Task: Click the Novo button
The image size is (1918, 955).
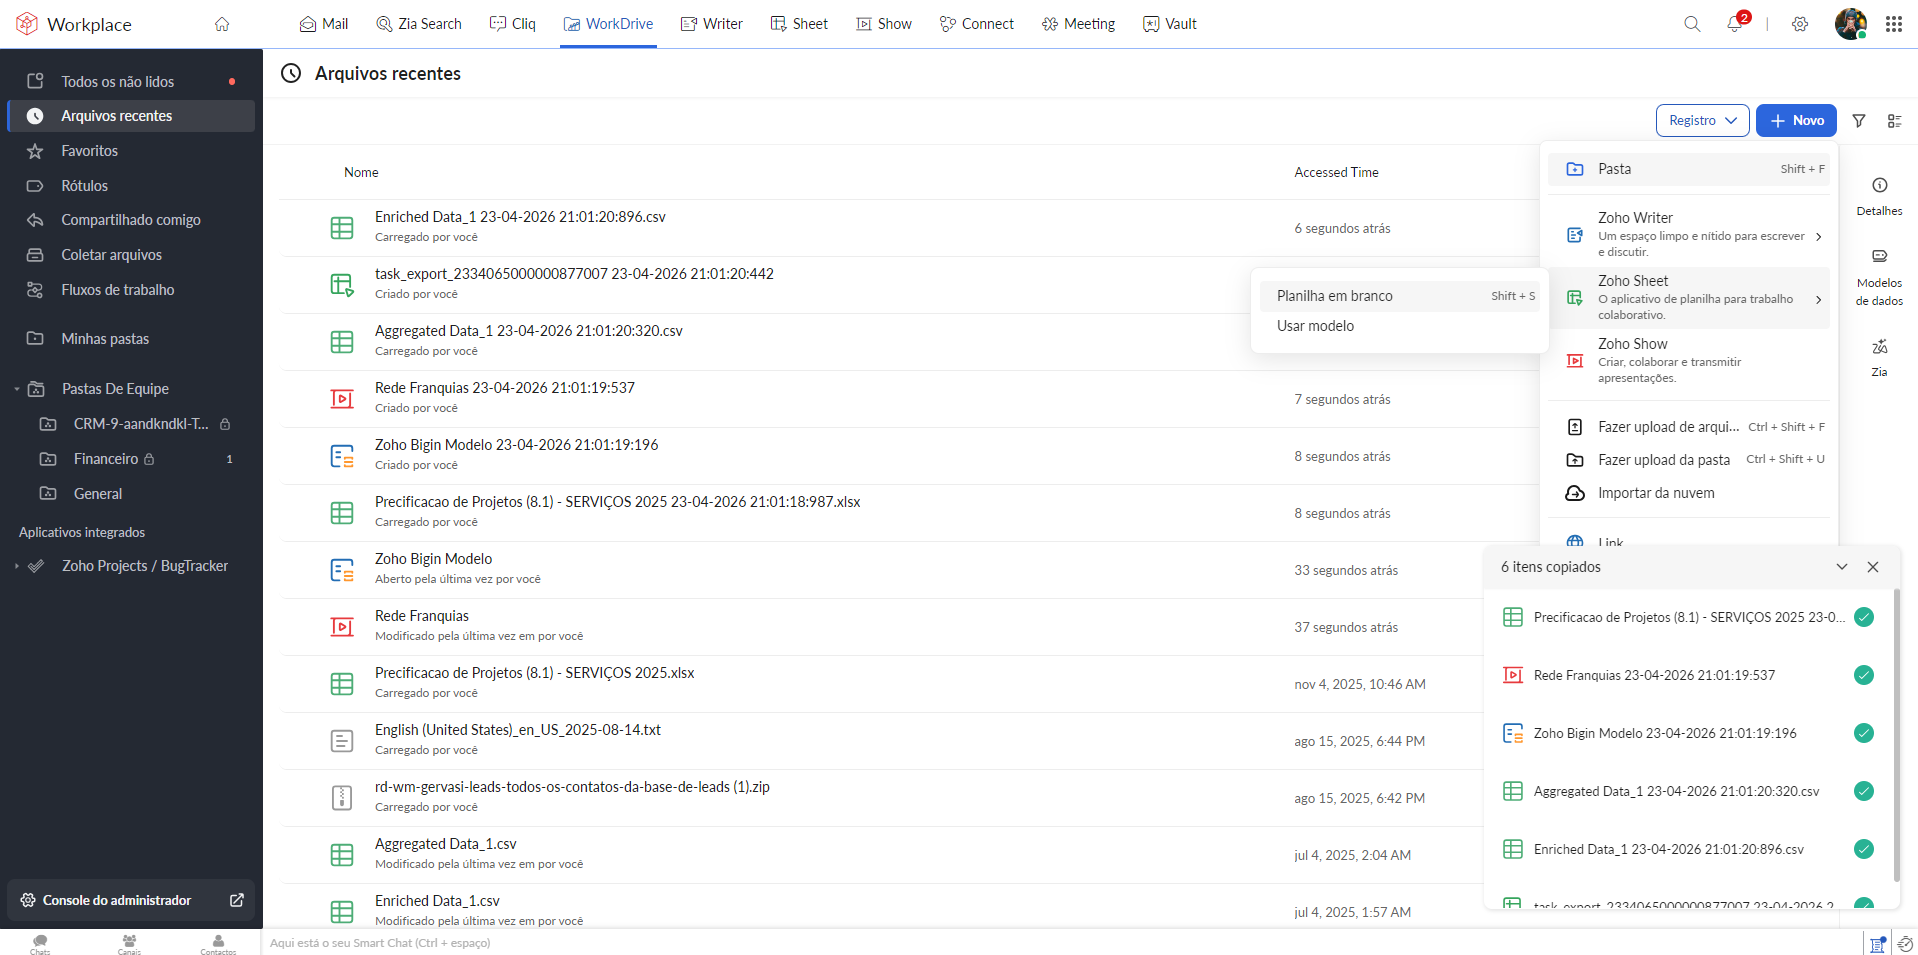Action: point(1796,121)
